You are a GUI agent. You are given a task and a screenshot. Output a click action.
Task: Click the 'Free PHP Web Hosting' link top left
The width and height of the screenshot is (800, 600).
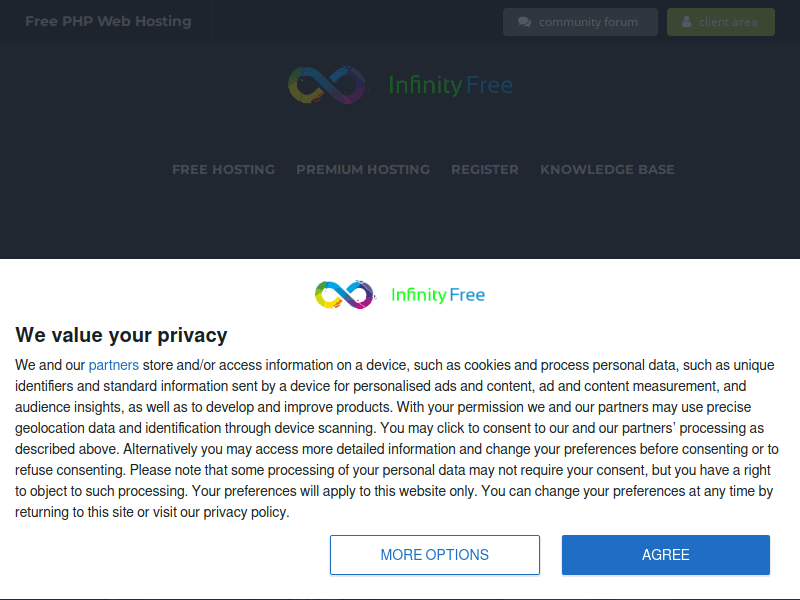(x=108, y=21)
